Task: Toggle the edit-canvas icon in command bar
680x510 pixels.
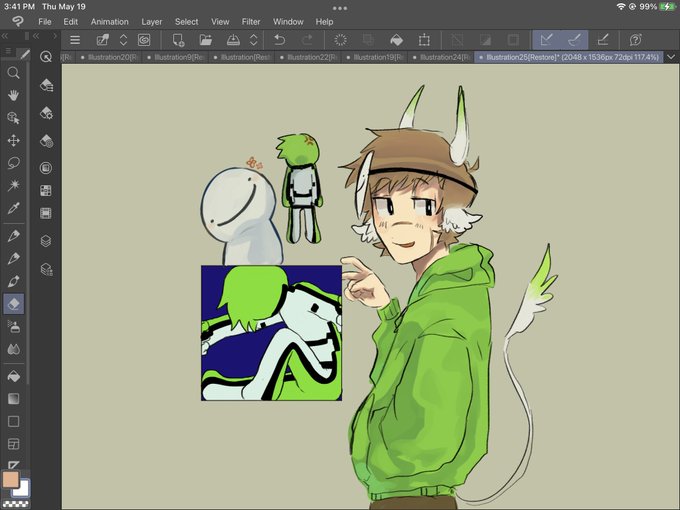Action: [103, 40]
